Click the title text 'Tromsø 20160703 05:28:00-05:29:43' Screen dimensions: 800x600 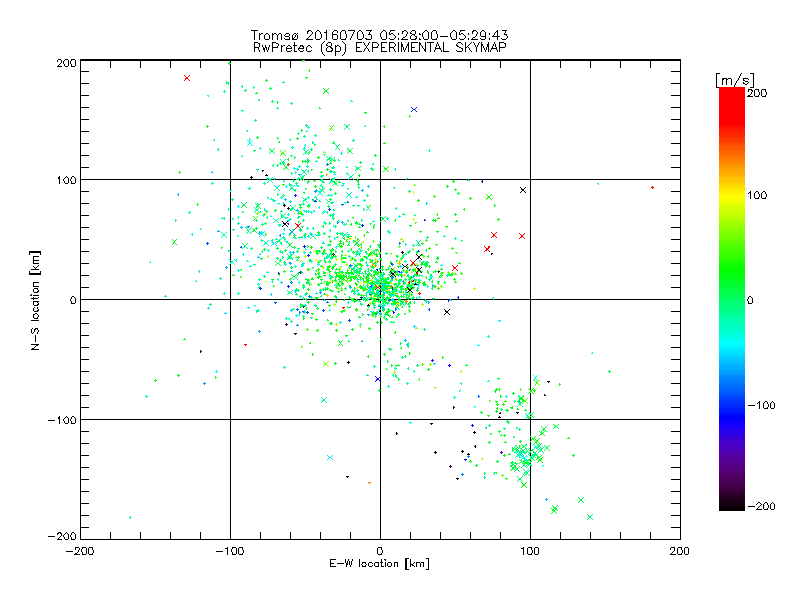[x=380, y=35]
